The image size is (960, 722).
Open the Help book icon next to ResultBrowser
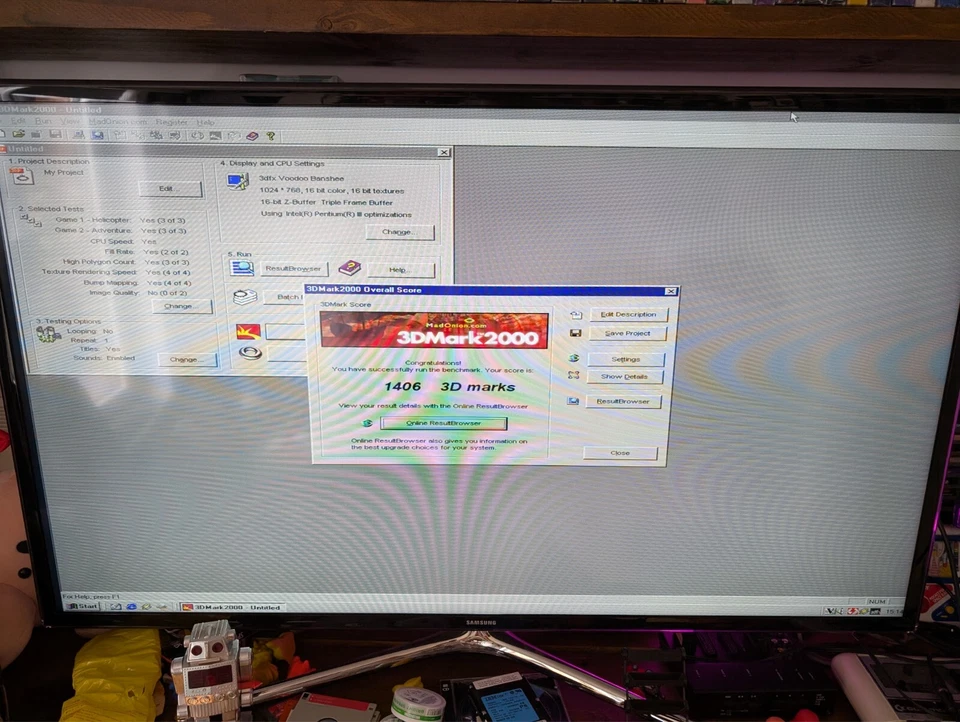pos(349,268)
